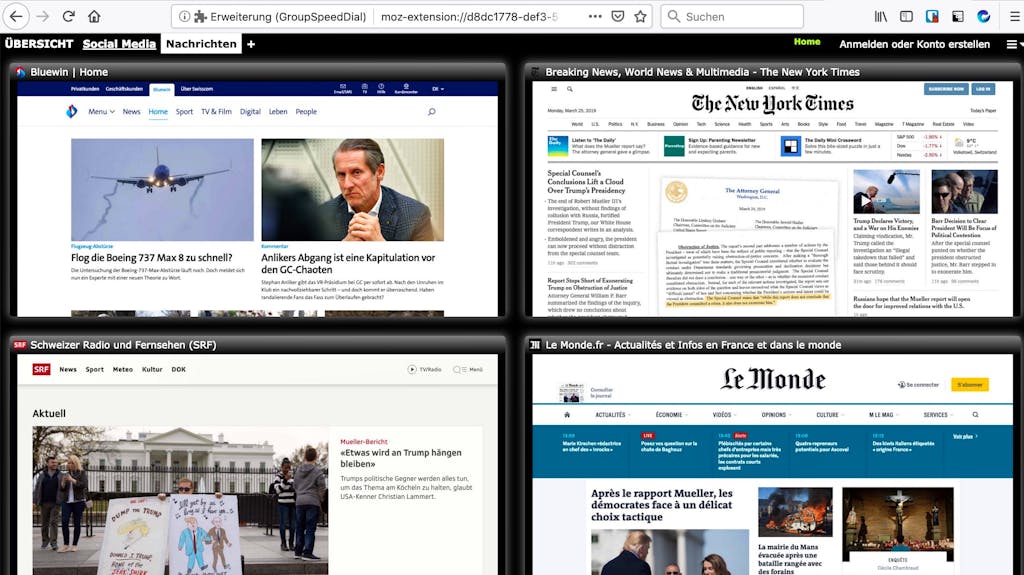Screen dimensions: 1024x575
Task: Click the SRF dial favicon
Action: [x=20, y=344]
